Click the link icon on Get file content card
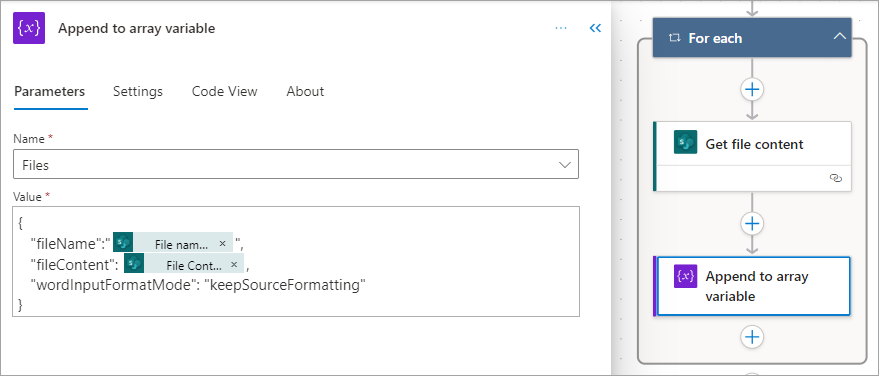The height and width of the screenshot is (376, 879). point(836,178)
